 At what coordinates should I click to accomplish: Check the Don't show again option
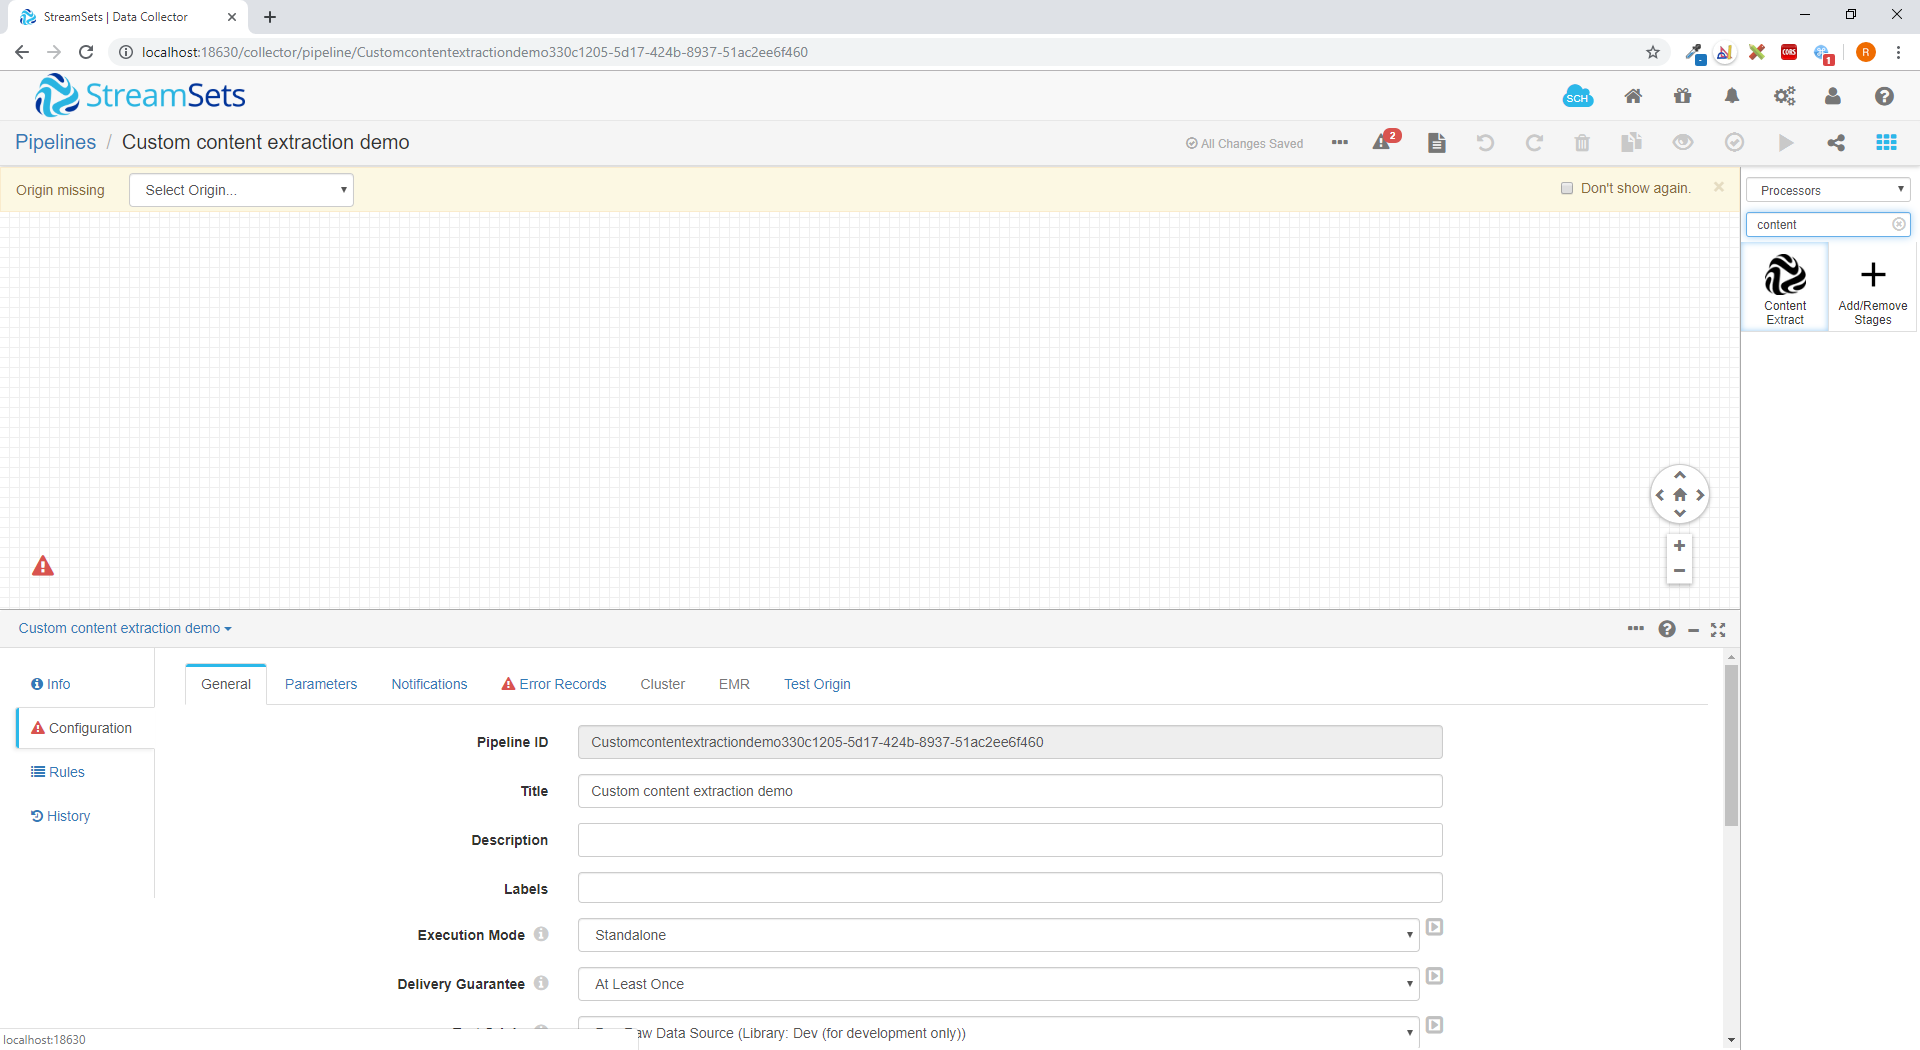coord(1567,188)
